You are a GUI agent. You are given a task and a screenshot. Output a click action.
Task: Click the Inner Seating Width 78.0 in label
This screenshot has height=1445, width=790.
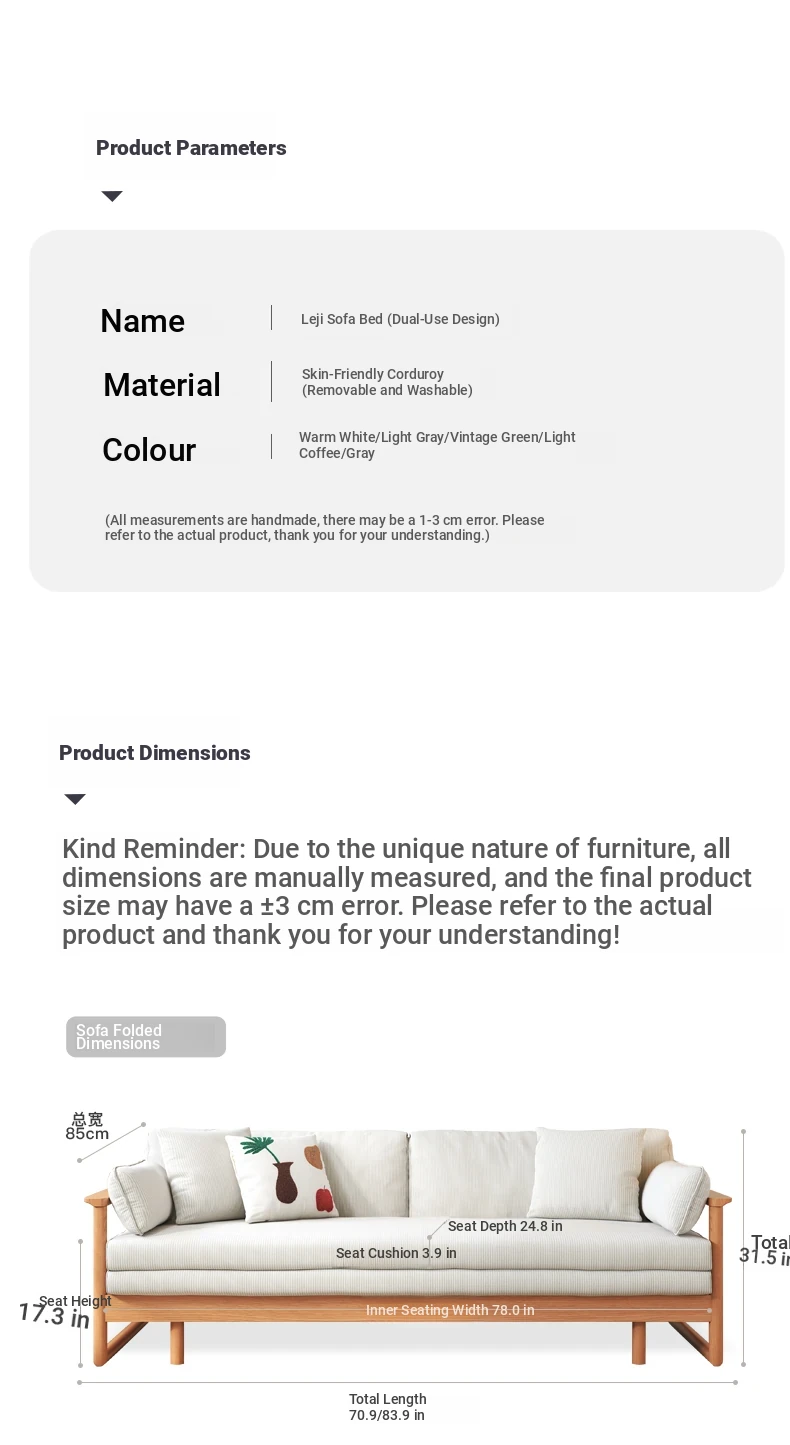click(x=450, y=1310)
